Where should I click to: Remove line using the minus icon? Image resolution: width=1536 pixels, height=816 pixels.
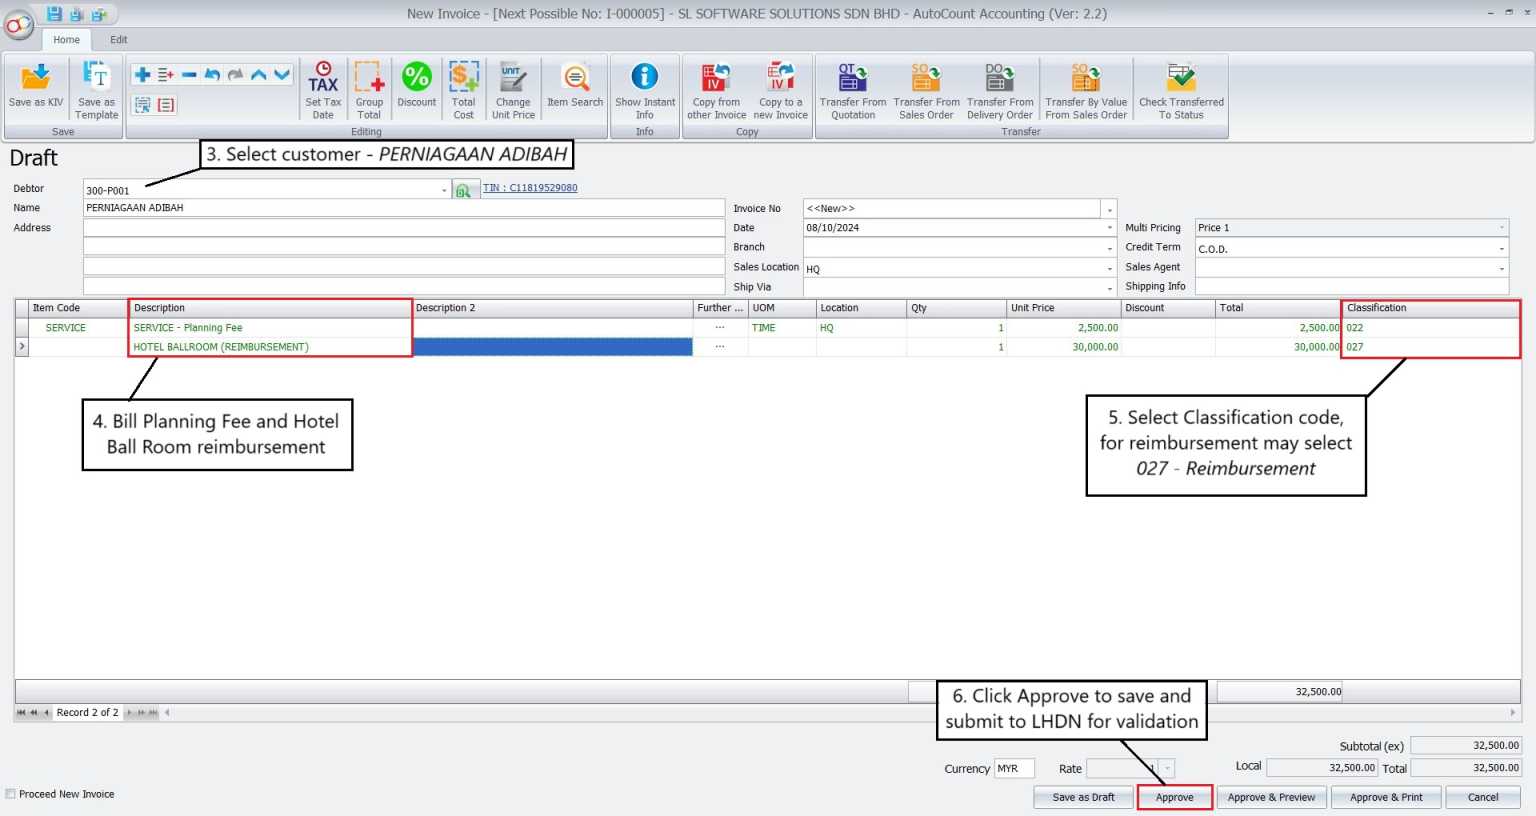[x=189, y=75]
